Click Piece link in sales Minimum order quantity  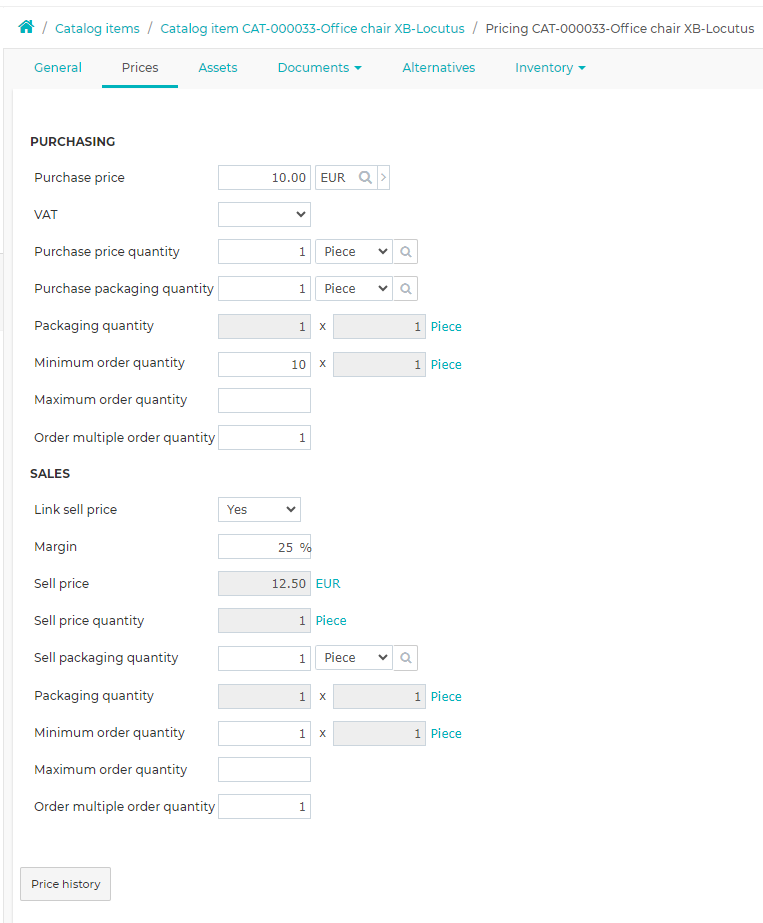click(446, 734)
